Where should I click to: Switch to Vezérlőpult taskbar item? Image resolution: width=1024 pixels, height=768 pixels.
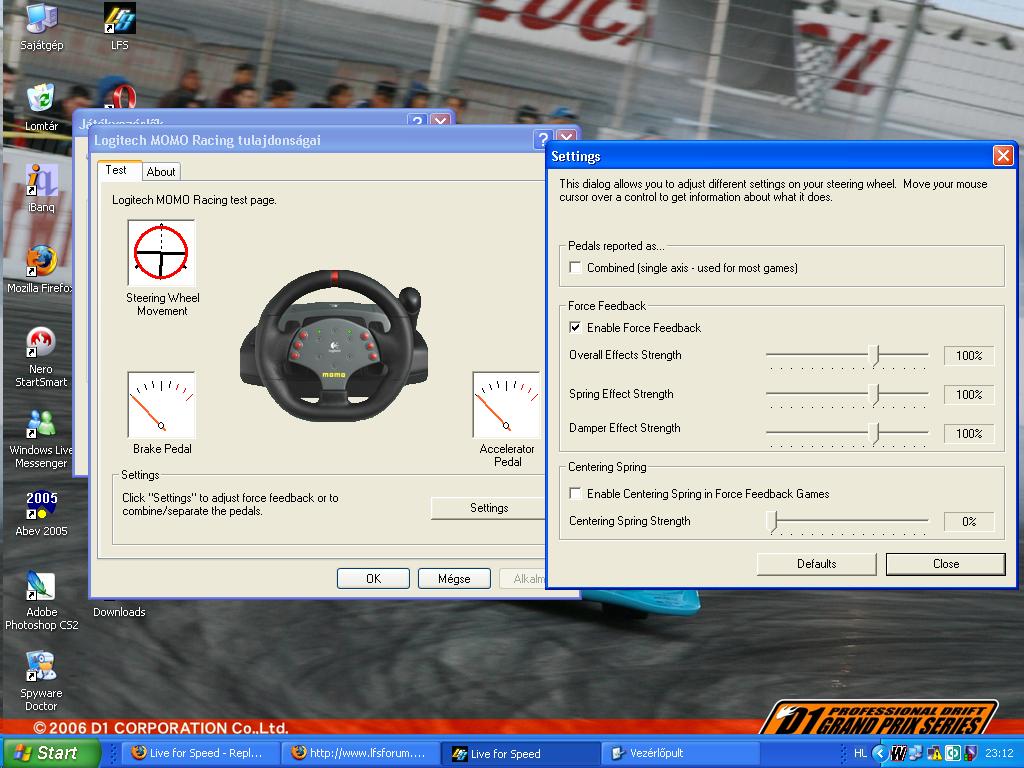click(x=680, y=753)
